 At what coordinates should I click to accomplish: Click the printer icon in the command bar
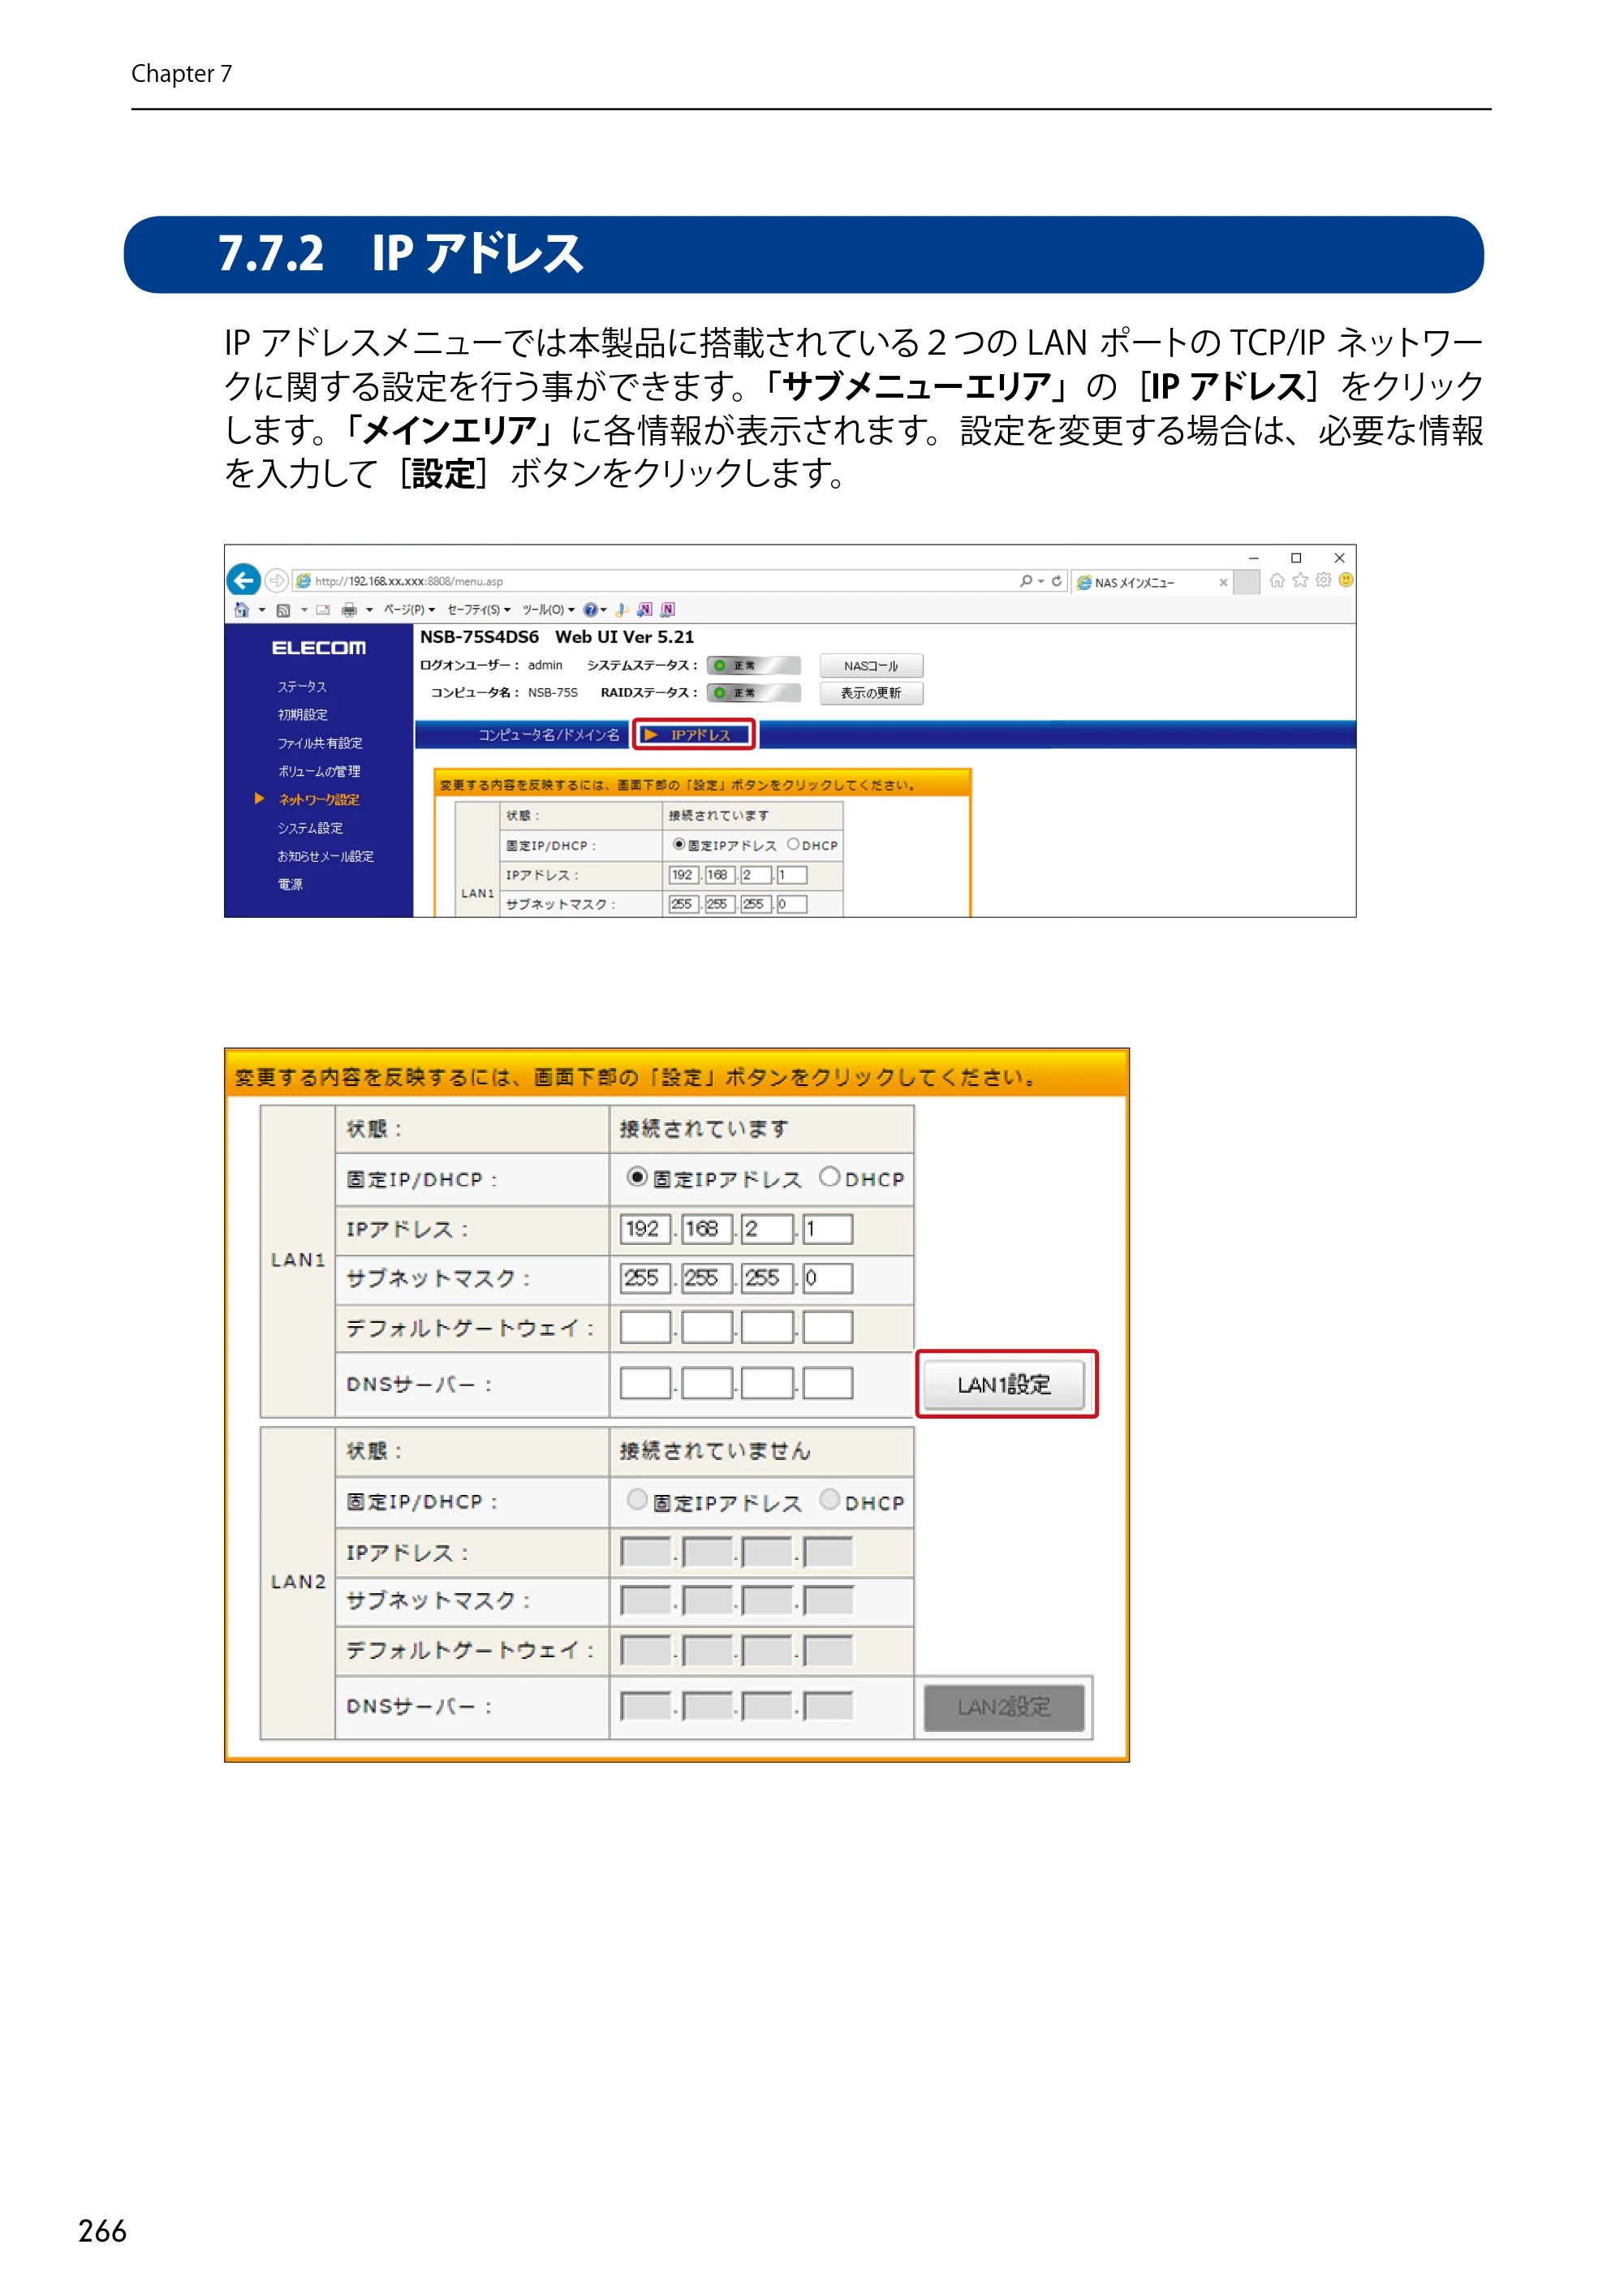(349, 610)
